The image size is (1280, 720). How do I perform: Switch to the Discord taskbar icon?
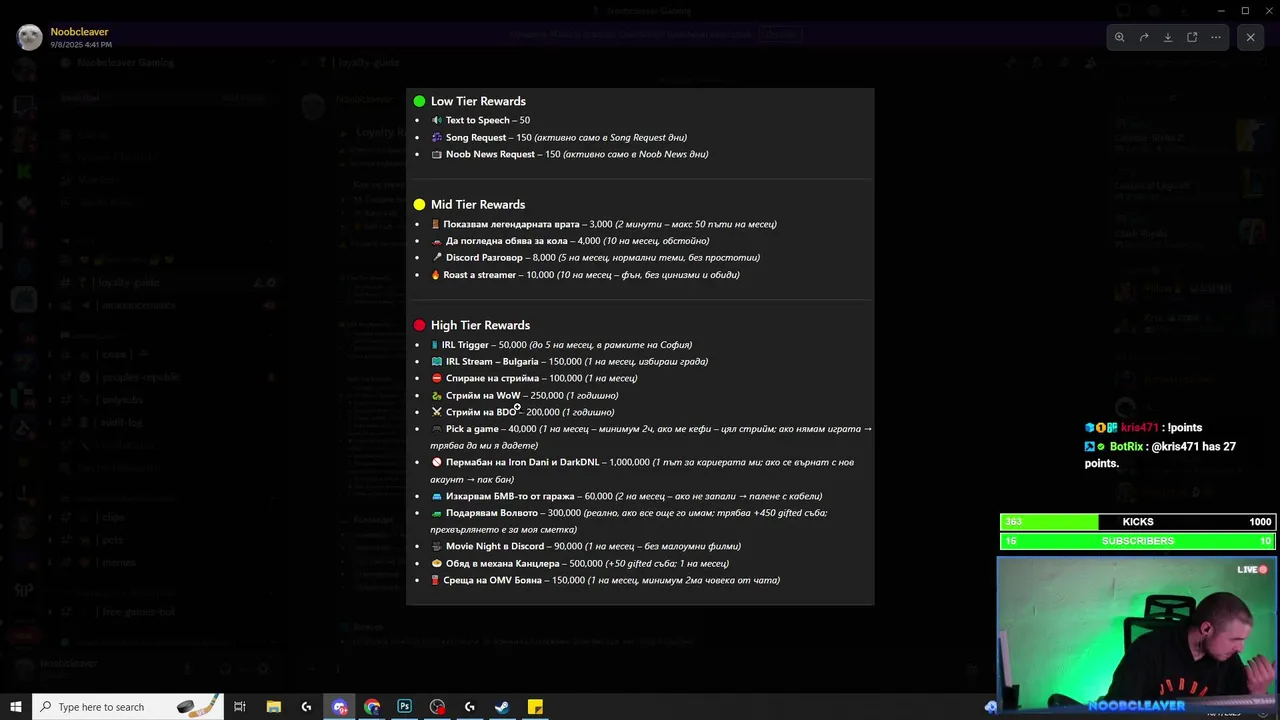[340, 707]
